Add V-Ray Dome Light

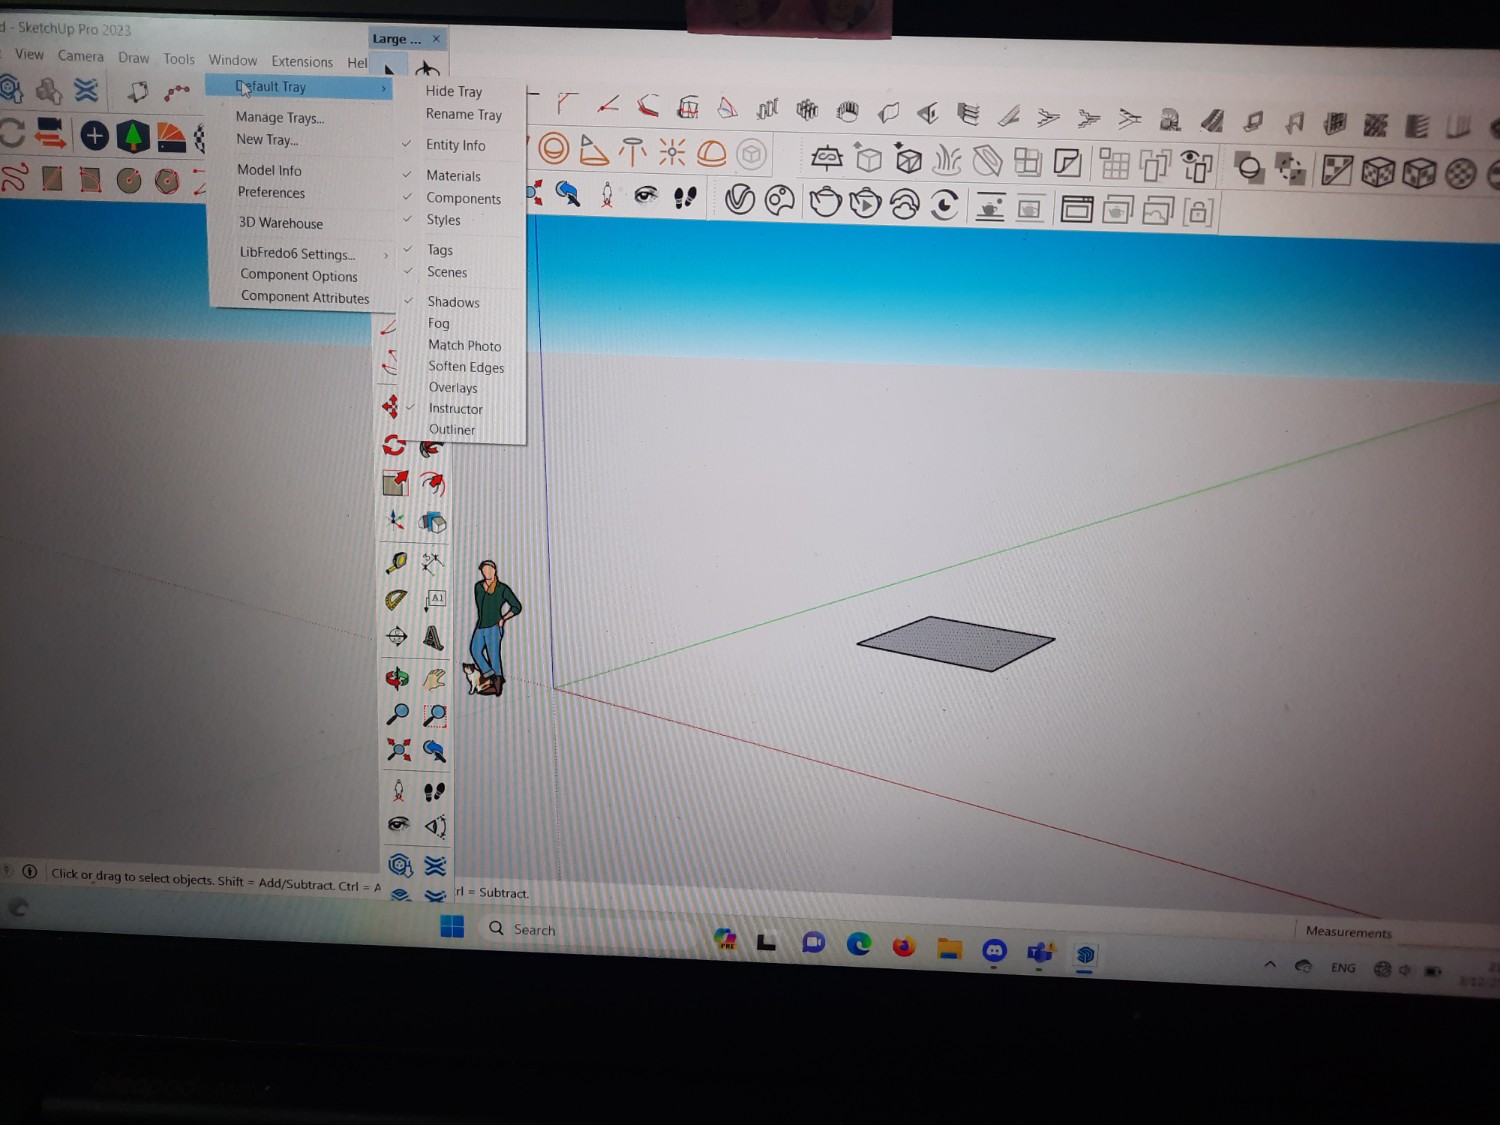711,153
